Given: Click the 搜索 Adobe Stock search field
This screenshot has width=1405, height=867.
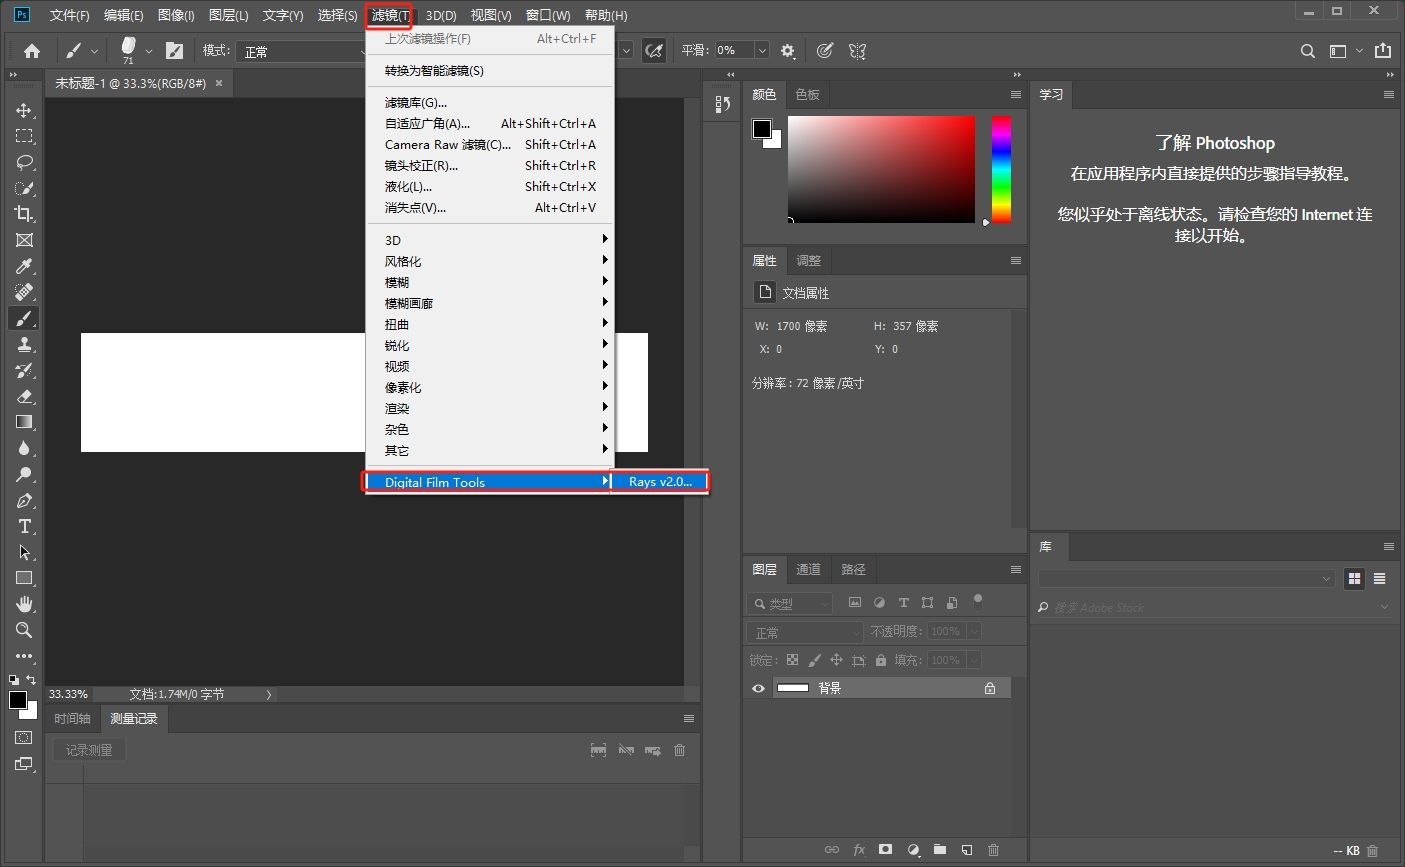Looking at the screenshot, I should pos(1215,607).
